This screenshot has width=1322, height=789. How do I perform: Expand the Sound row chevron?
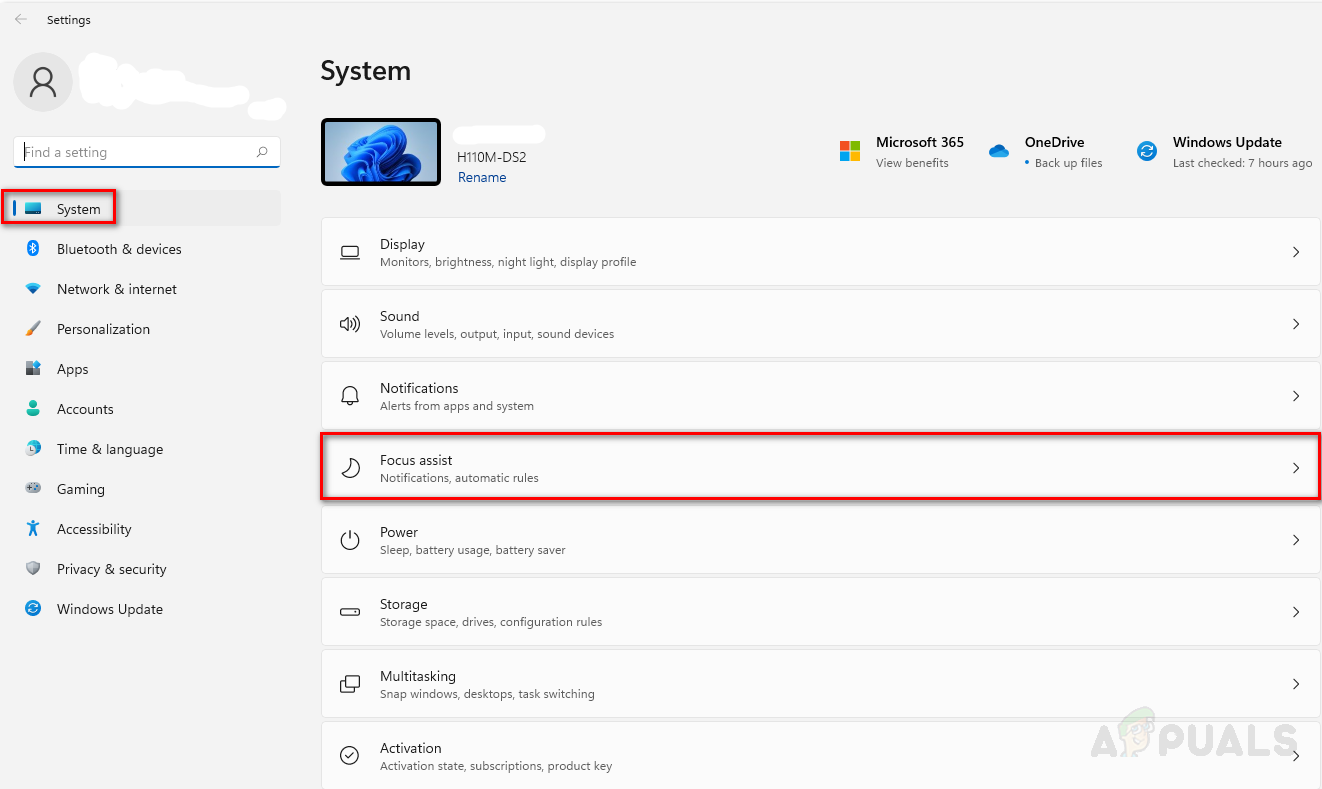point(1296,324)
